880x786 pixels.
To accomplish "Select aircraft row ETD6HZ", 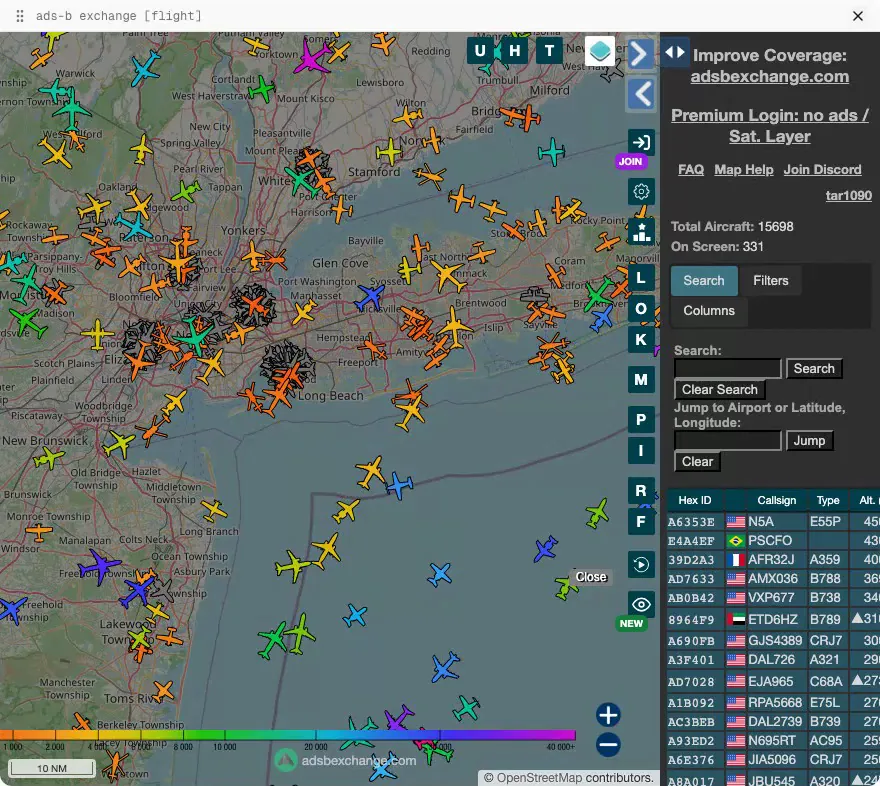I will tap(773, 619).
